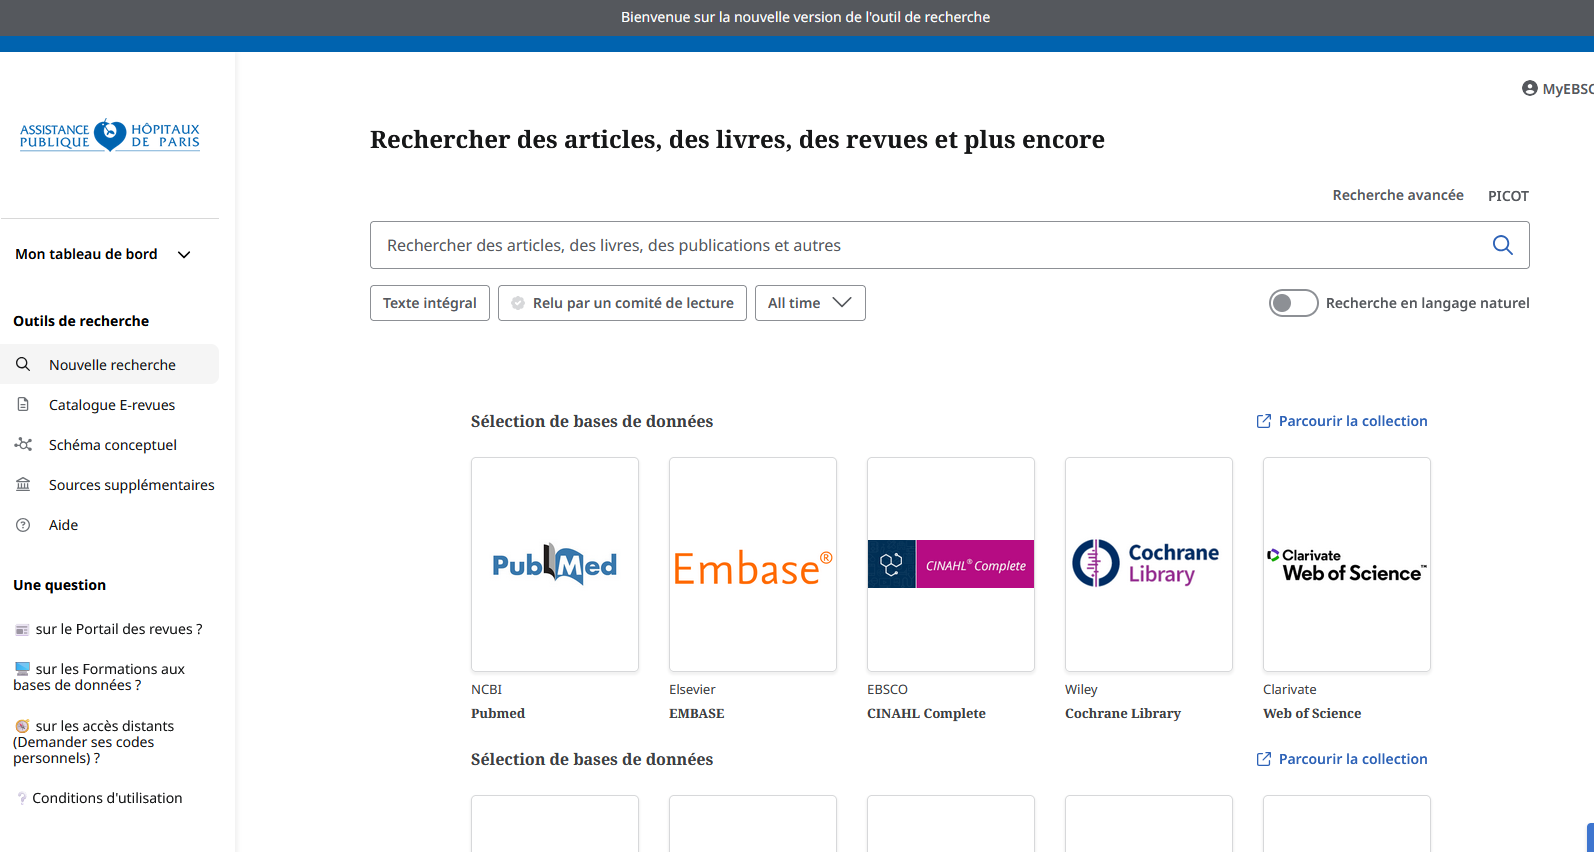This screenshot has height=852, width=1594.
Task: Select Nouvelle recherche in sidebar
Action: click(x=112, y=365)
